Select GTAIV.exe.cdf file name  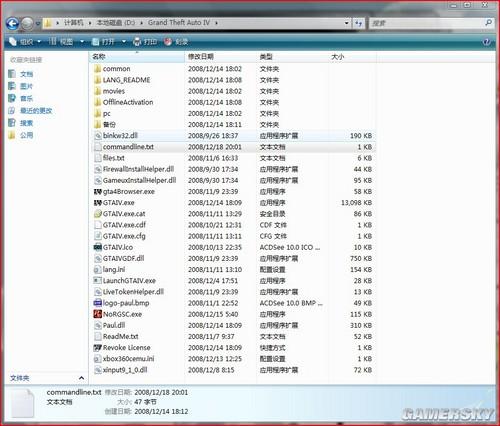tap(124, 225)
